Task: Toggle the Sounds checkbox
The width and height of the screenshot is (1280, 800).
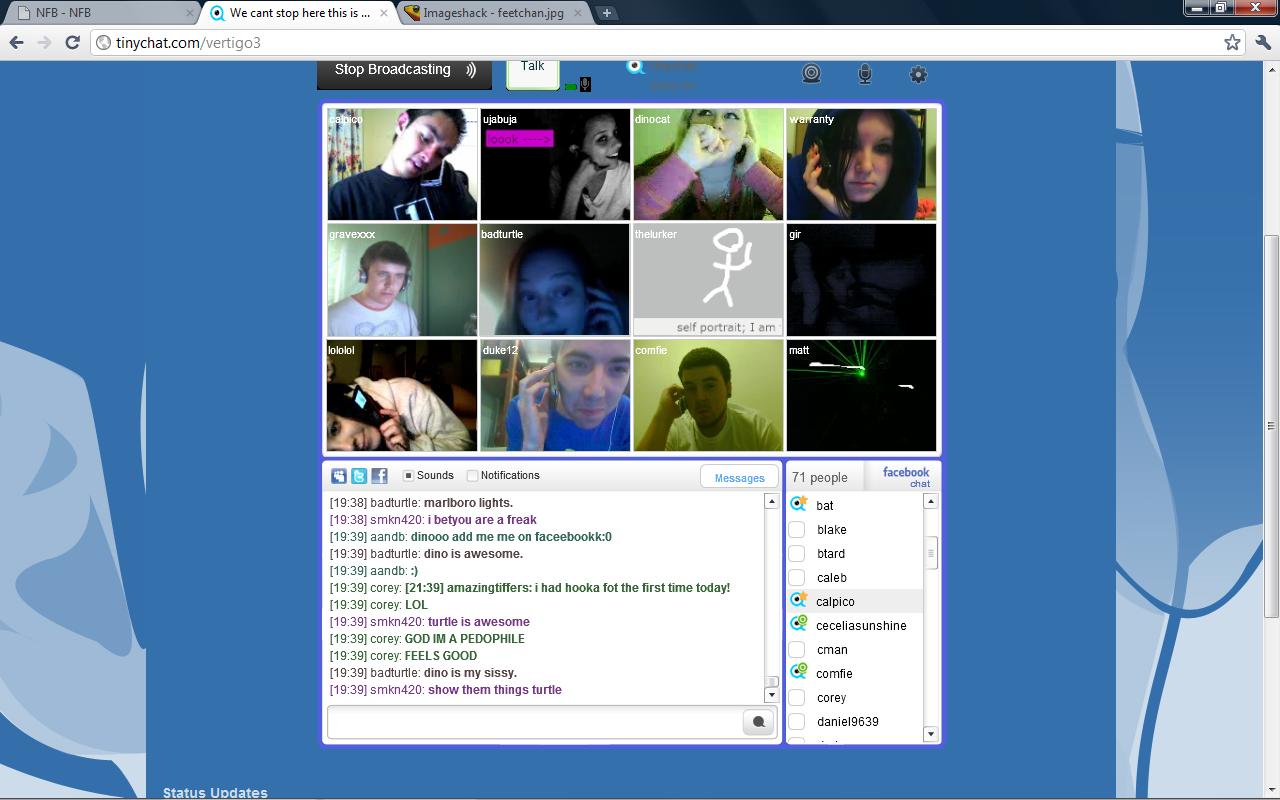Action: click(x=408, y=476)
